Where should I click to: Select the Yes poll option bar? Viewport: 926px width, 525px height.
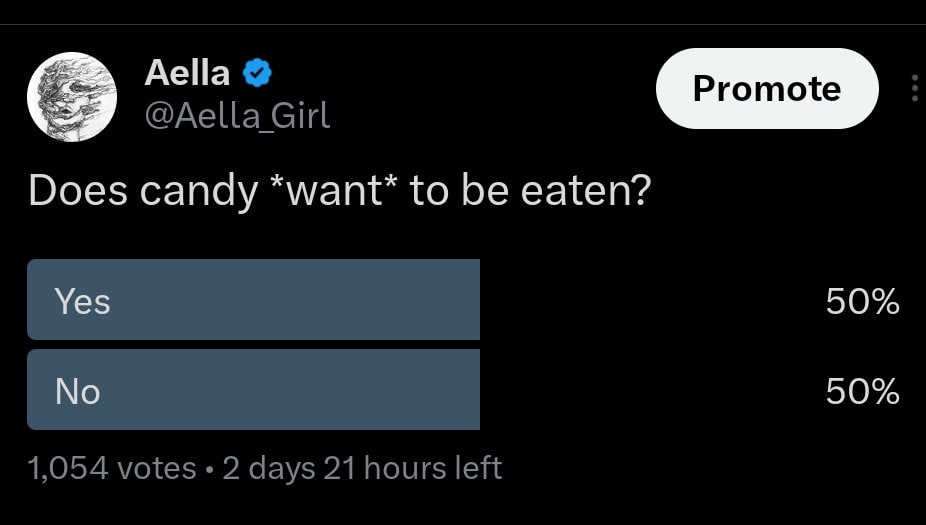[x=253, y=300]
